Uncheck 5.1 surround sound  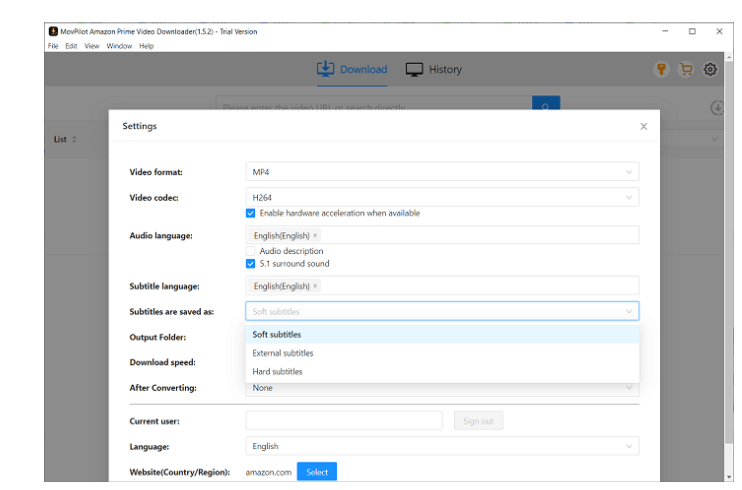[251, 264]
